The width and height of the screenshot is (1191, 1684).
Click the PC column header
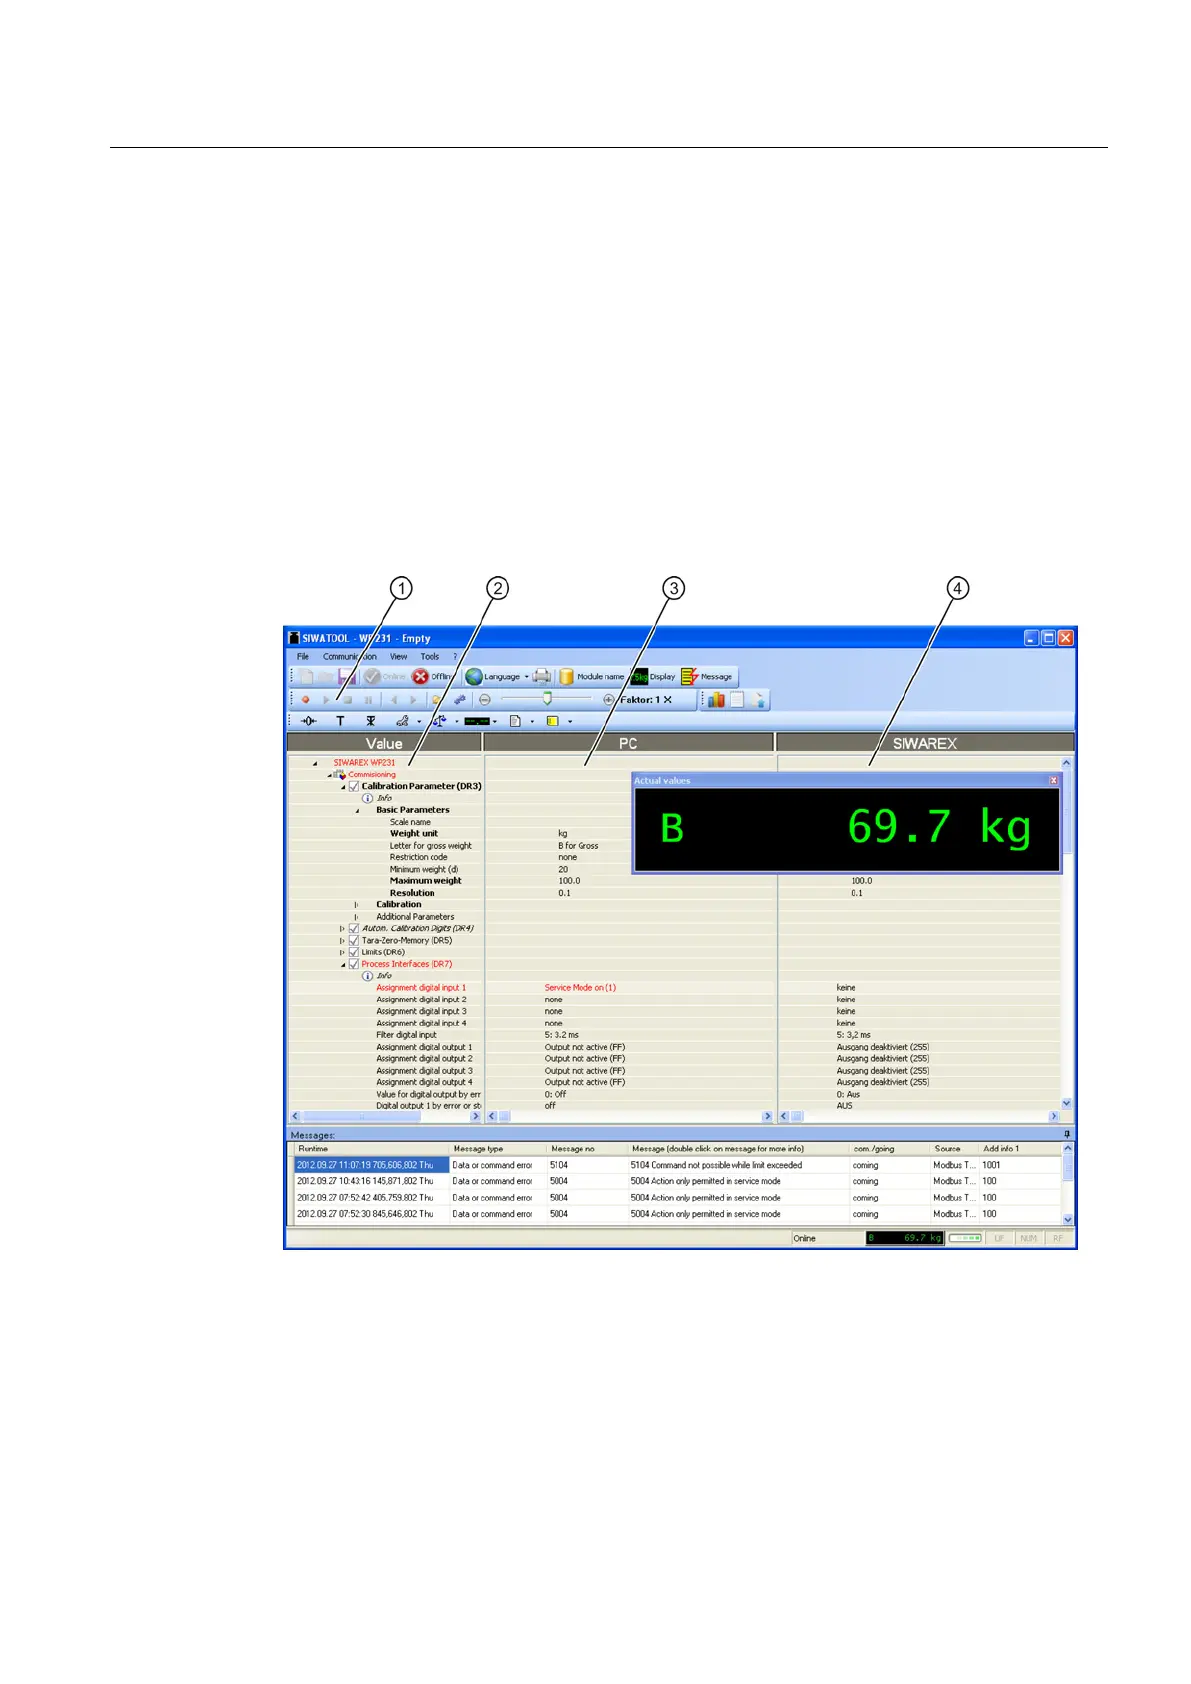pyautogui.click(x=628, y=743)
